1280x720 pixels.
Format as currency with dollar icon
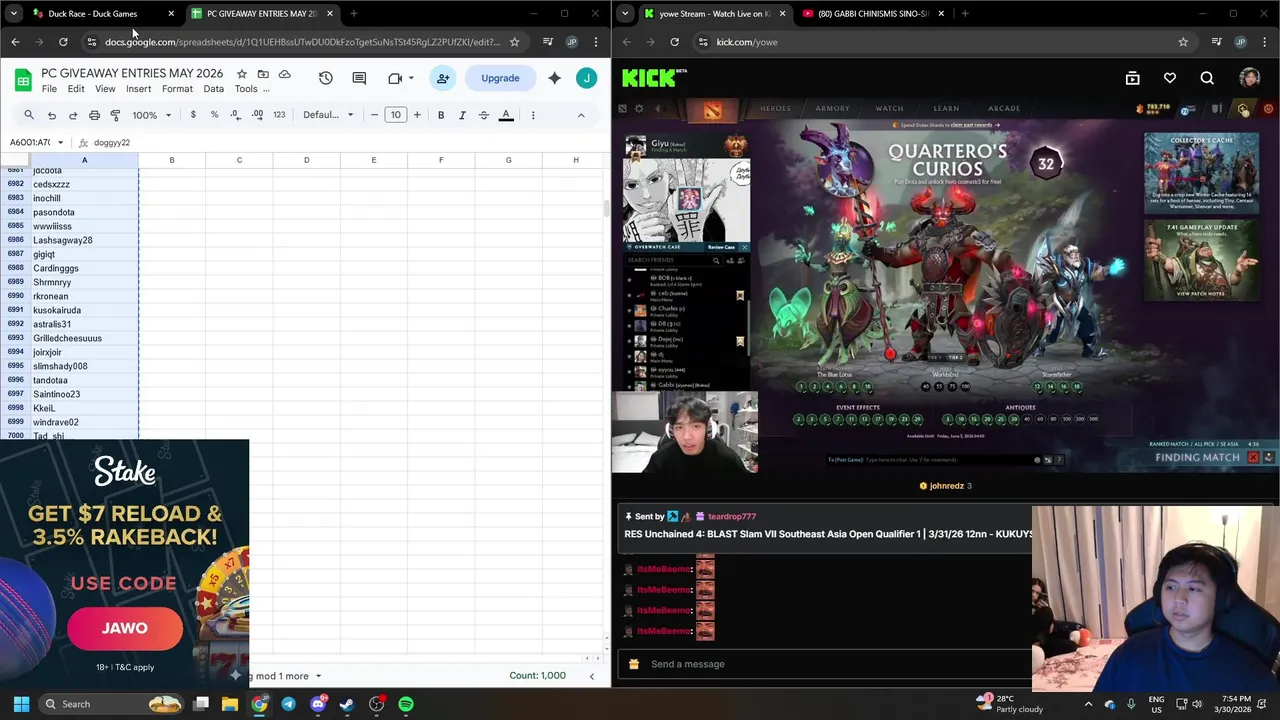193,115
